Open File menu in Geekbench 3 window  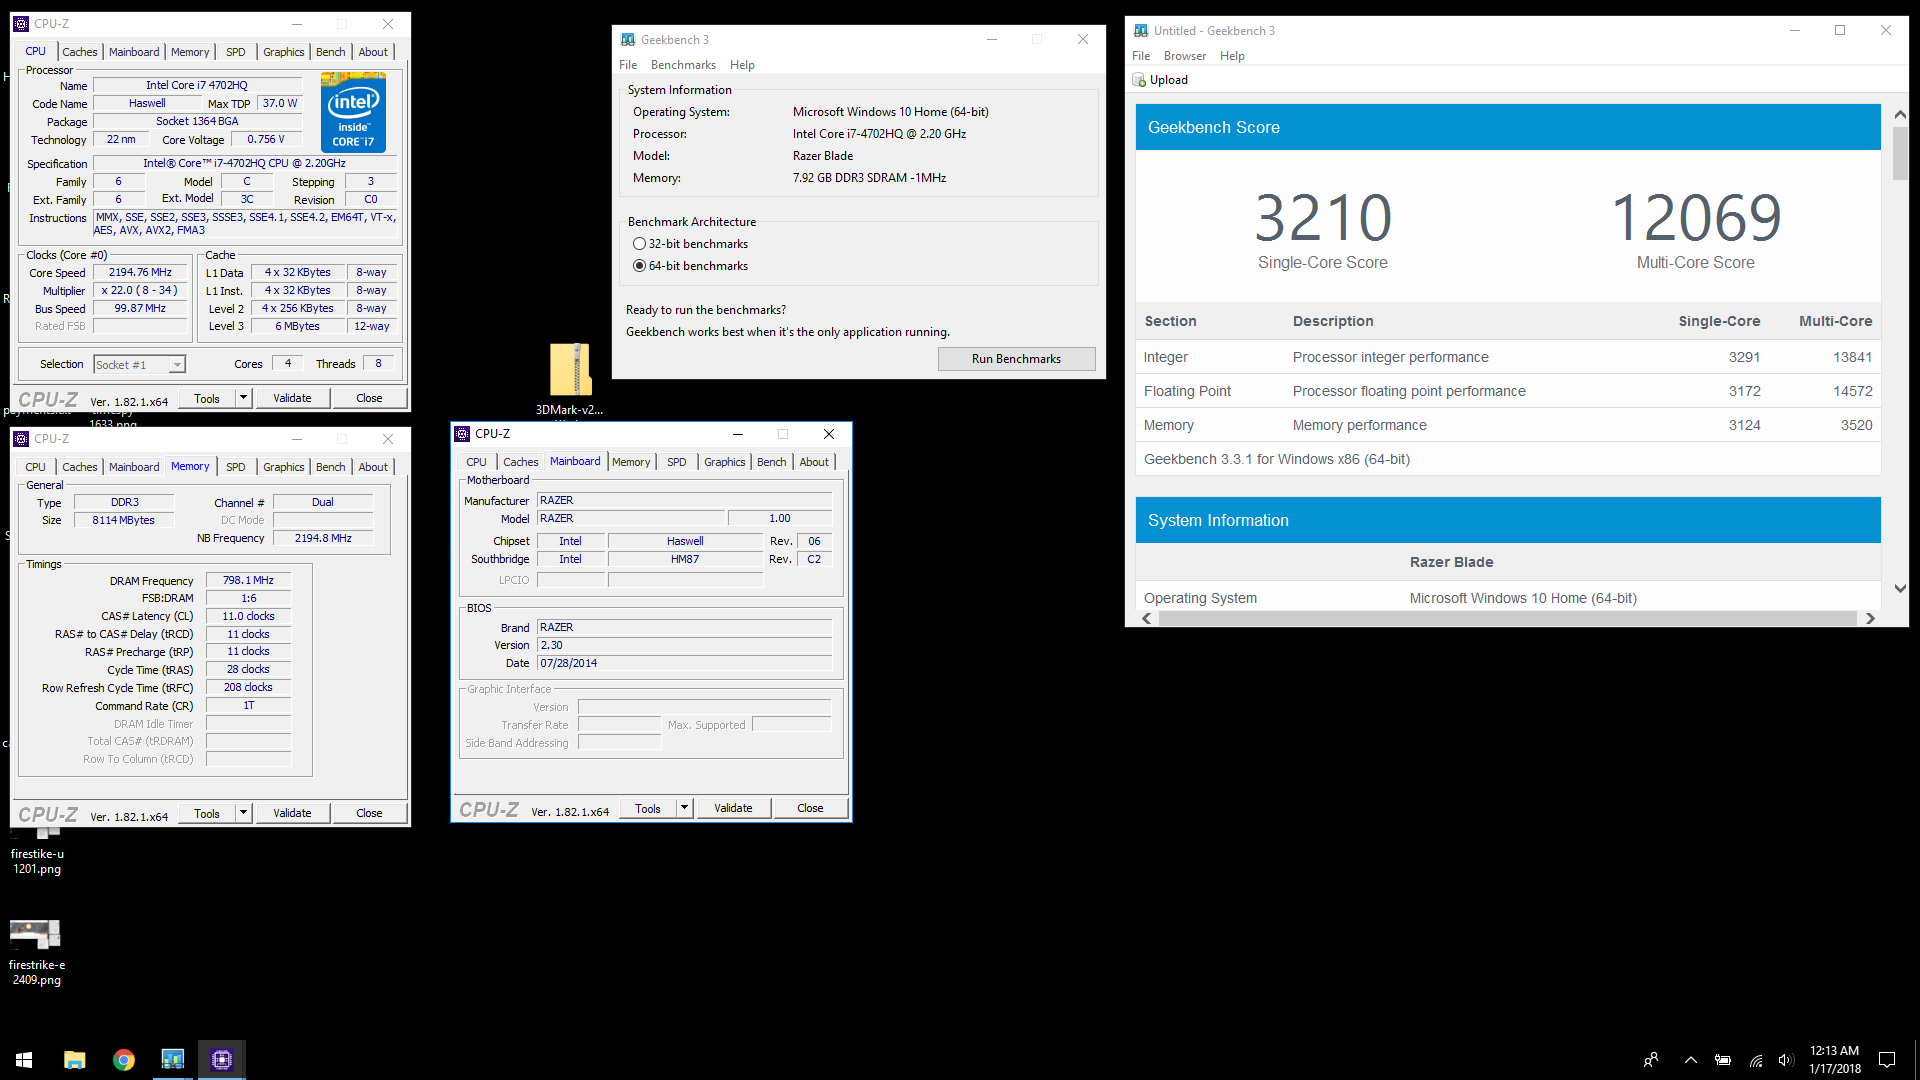[x=628, y=65]
